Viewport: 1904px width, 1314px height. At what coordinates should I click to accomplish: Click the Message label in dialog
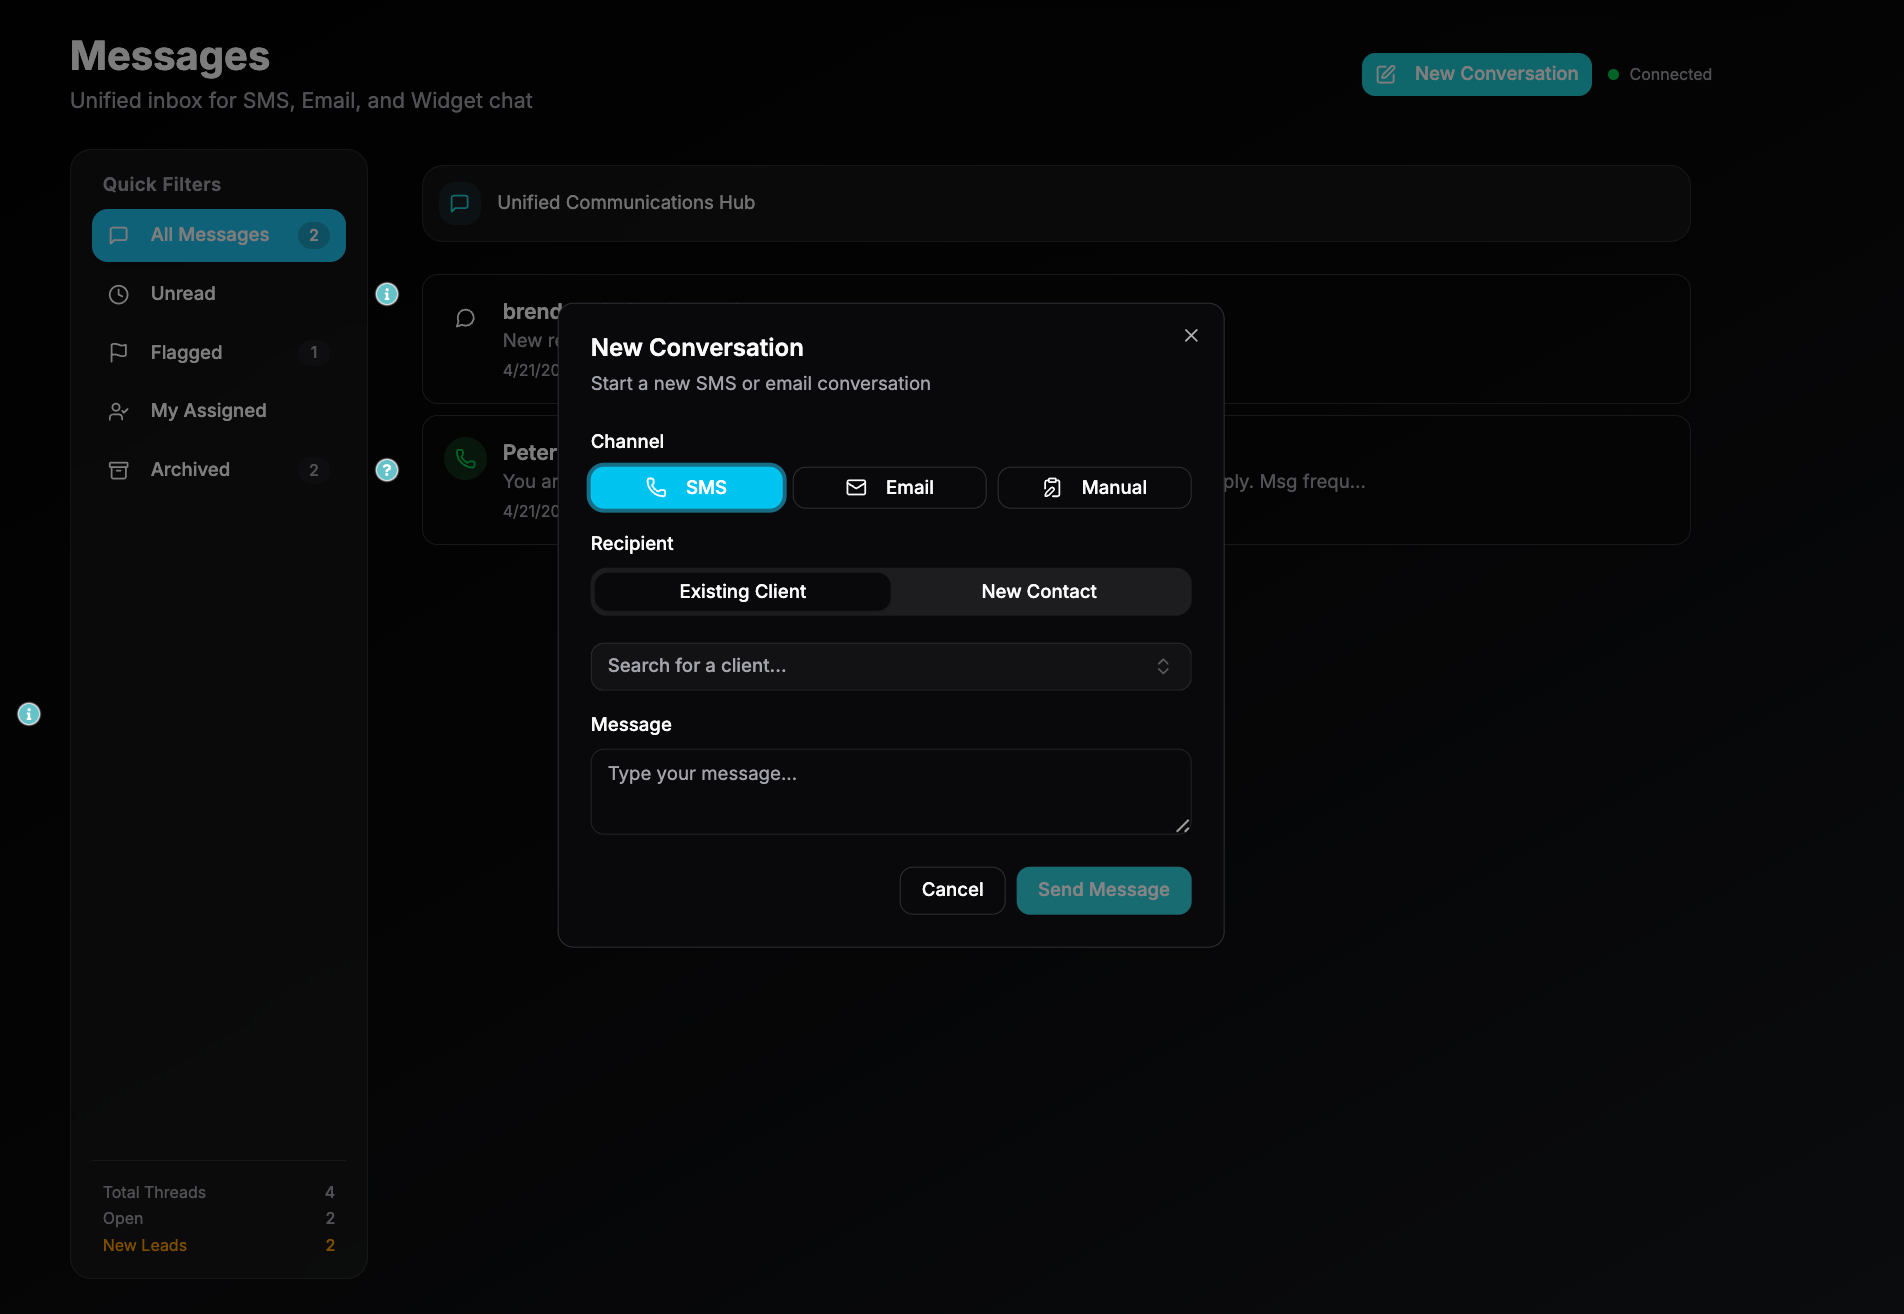(x=631, y=725)
